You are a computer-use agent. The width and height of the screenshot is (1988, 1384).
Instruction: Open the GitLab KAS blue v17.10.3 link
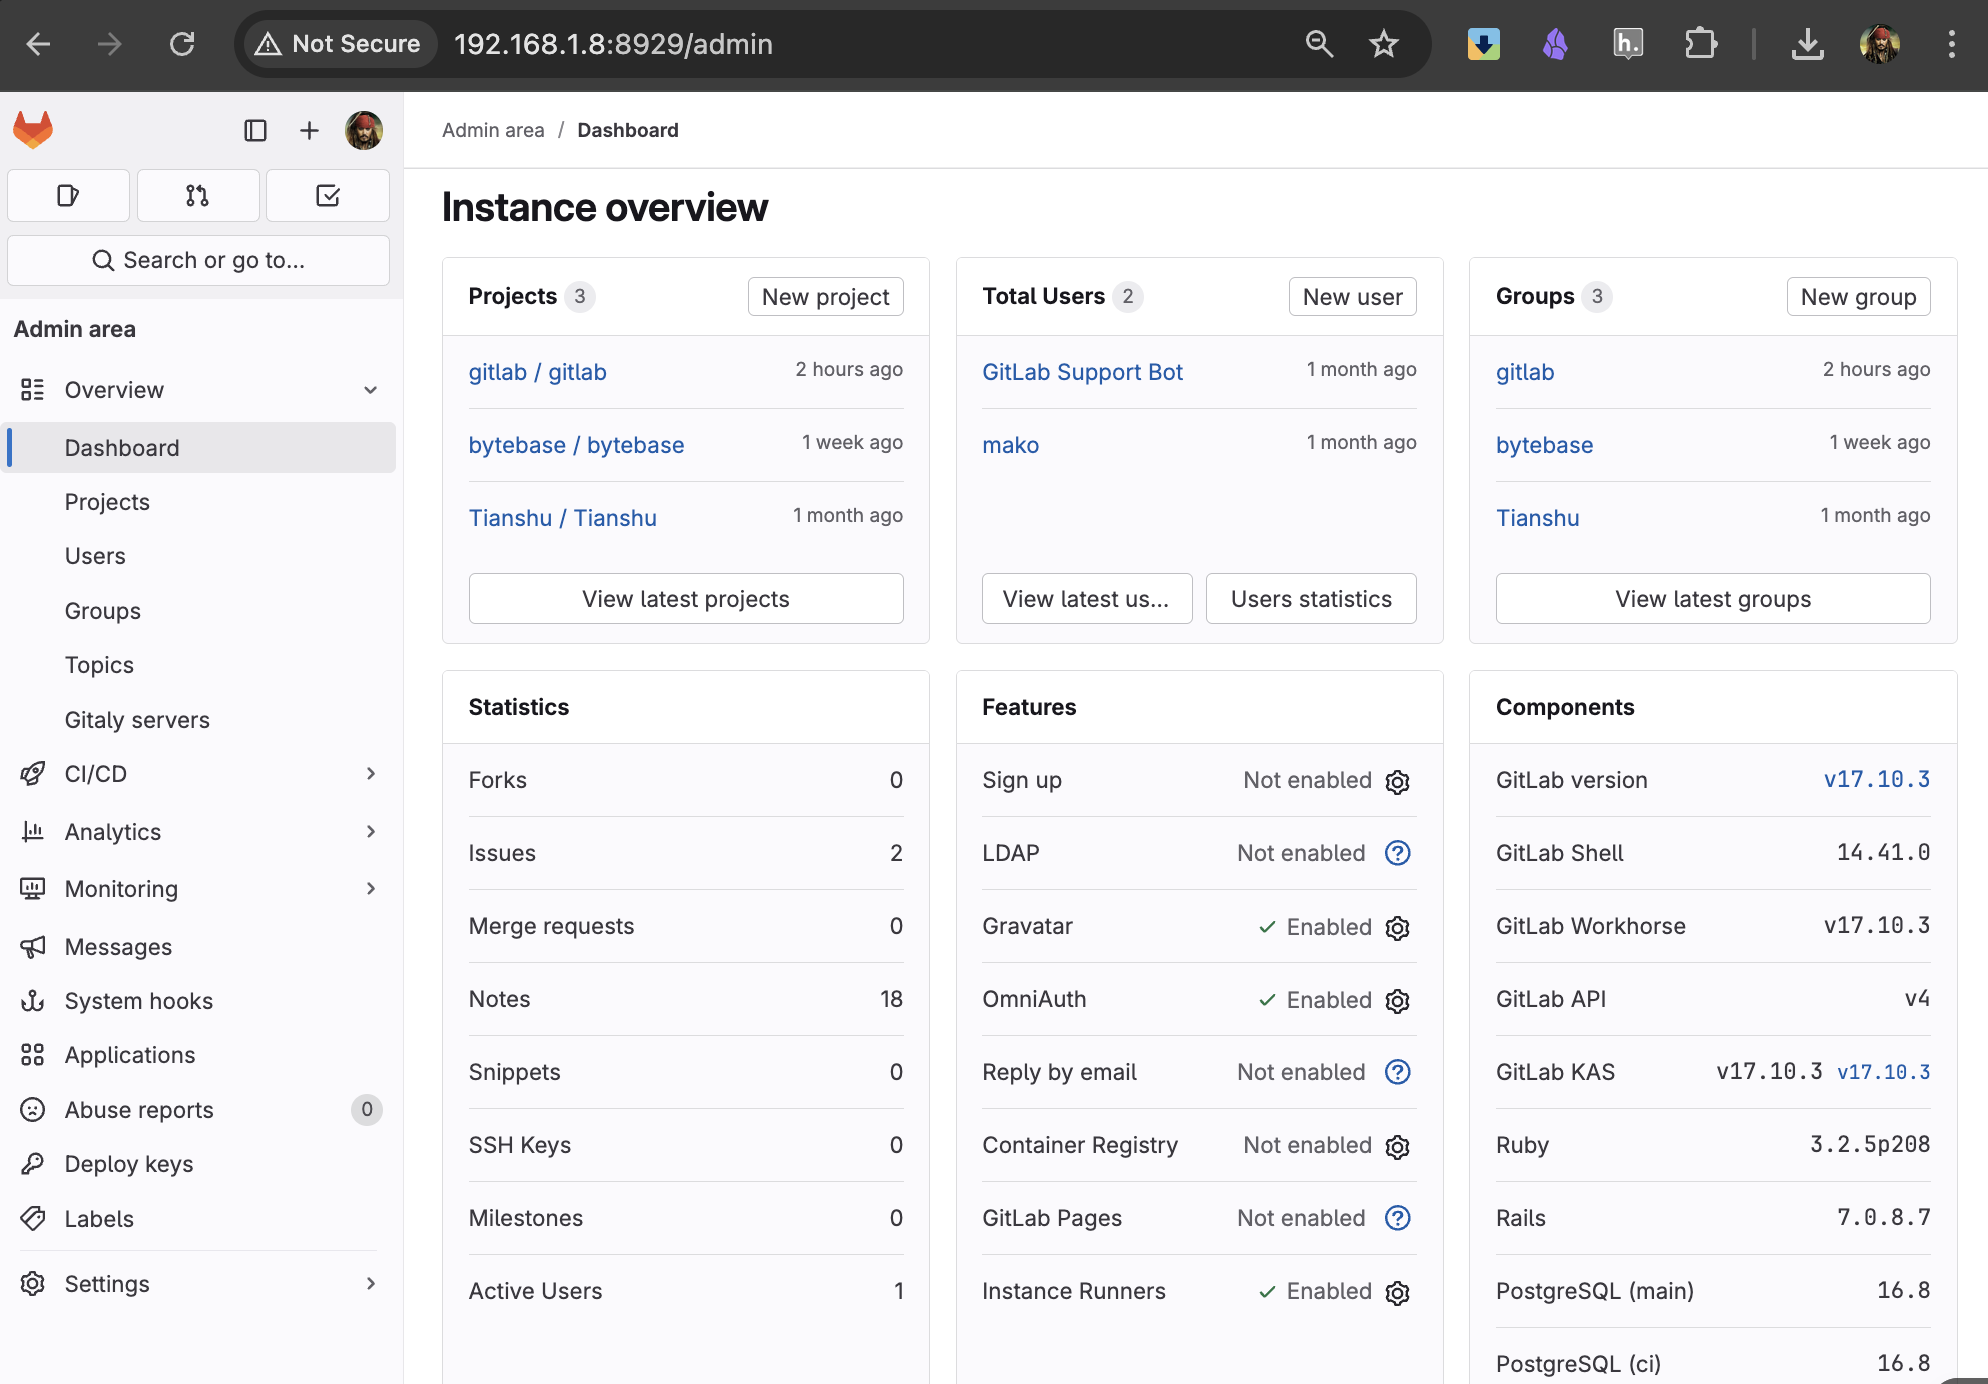click(1883, 1072)
